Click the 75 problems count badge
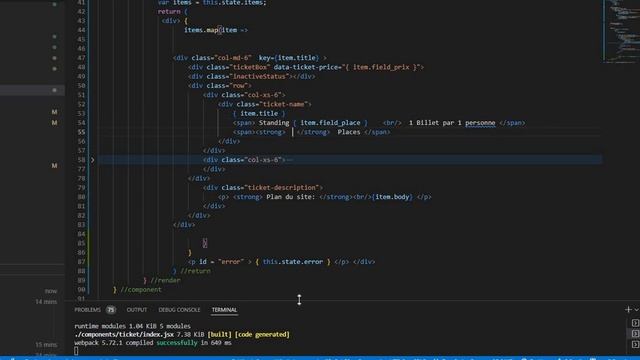The image size is (640, 360). (x=111, y=310)
